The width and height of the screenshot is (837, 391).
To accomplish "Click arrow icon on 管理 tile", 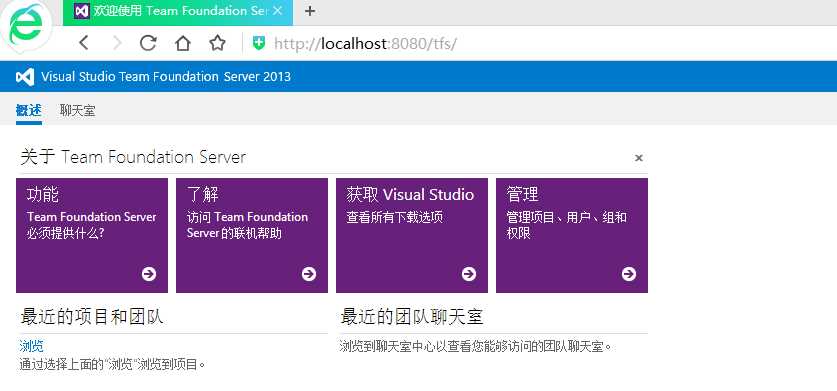I will tap(629, 273).
